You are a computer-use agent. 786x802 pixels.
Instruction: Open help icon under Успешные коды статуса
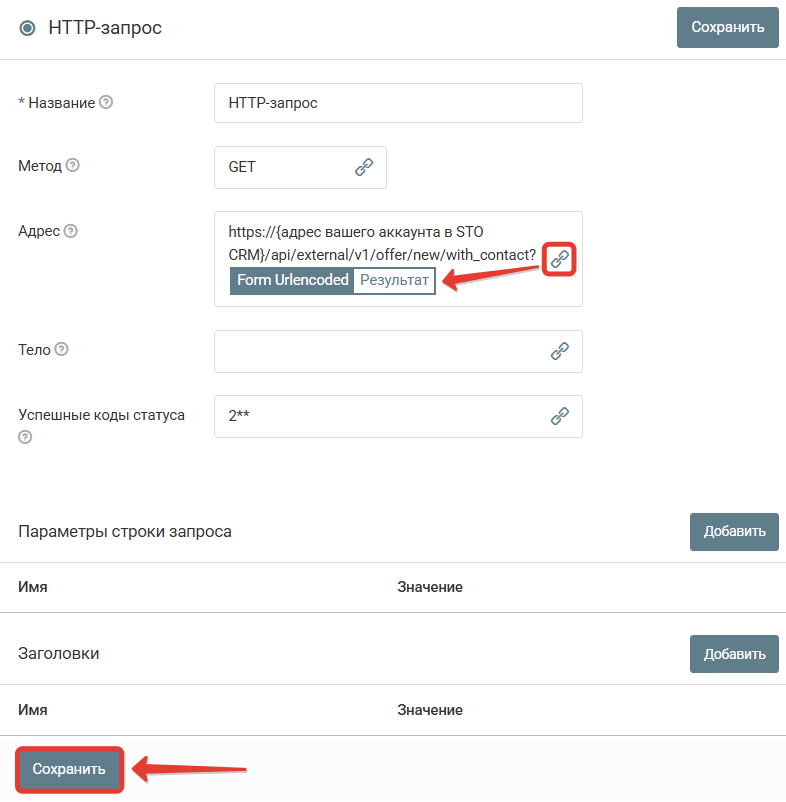(25, 437)
